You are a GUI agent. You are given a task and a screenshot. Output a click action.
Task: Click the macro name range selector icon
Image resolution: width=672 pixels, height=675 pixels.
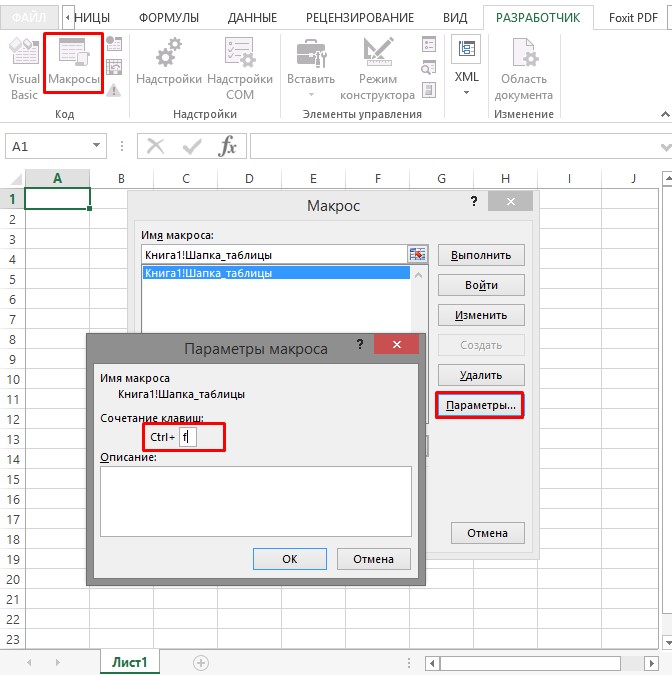[417, 254]
